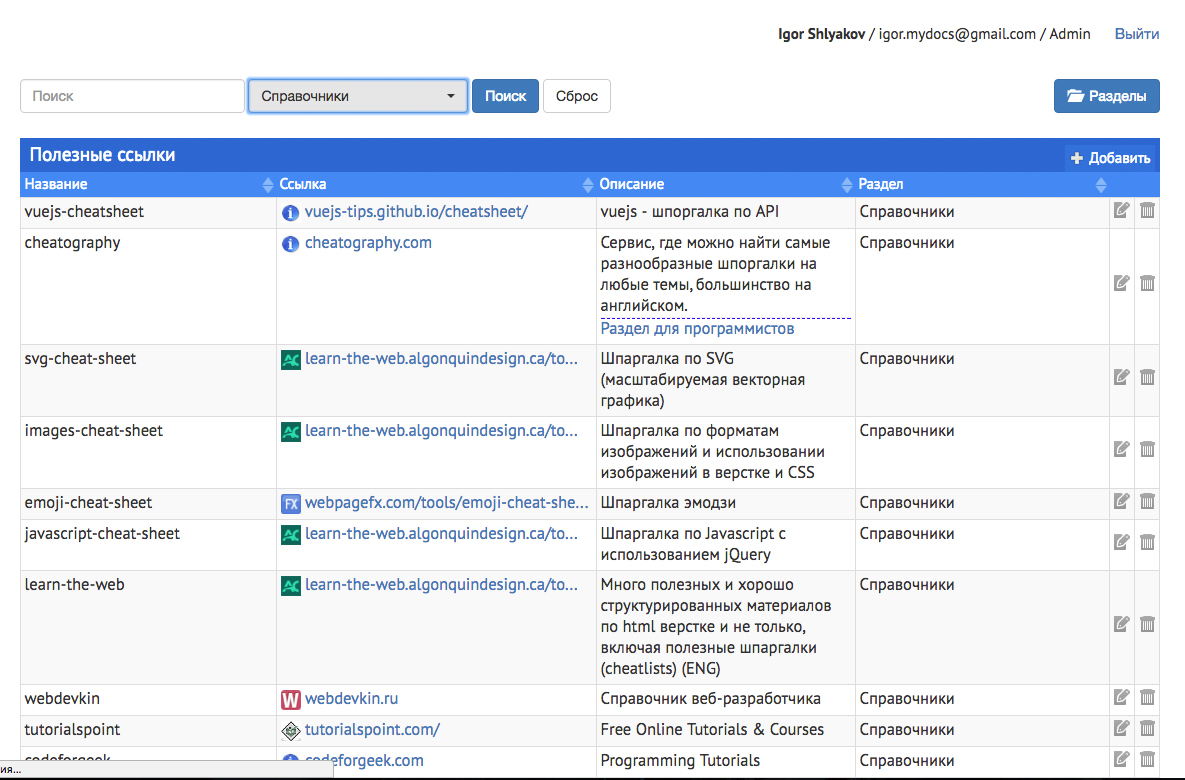The height and width of the screenshot is (780, 1185).
Task: Delete the images-cheat-sheet entry
Action: click(x=1147, y=449)
